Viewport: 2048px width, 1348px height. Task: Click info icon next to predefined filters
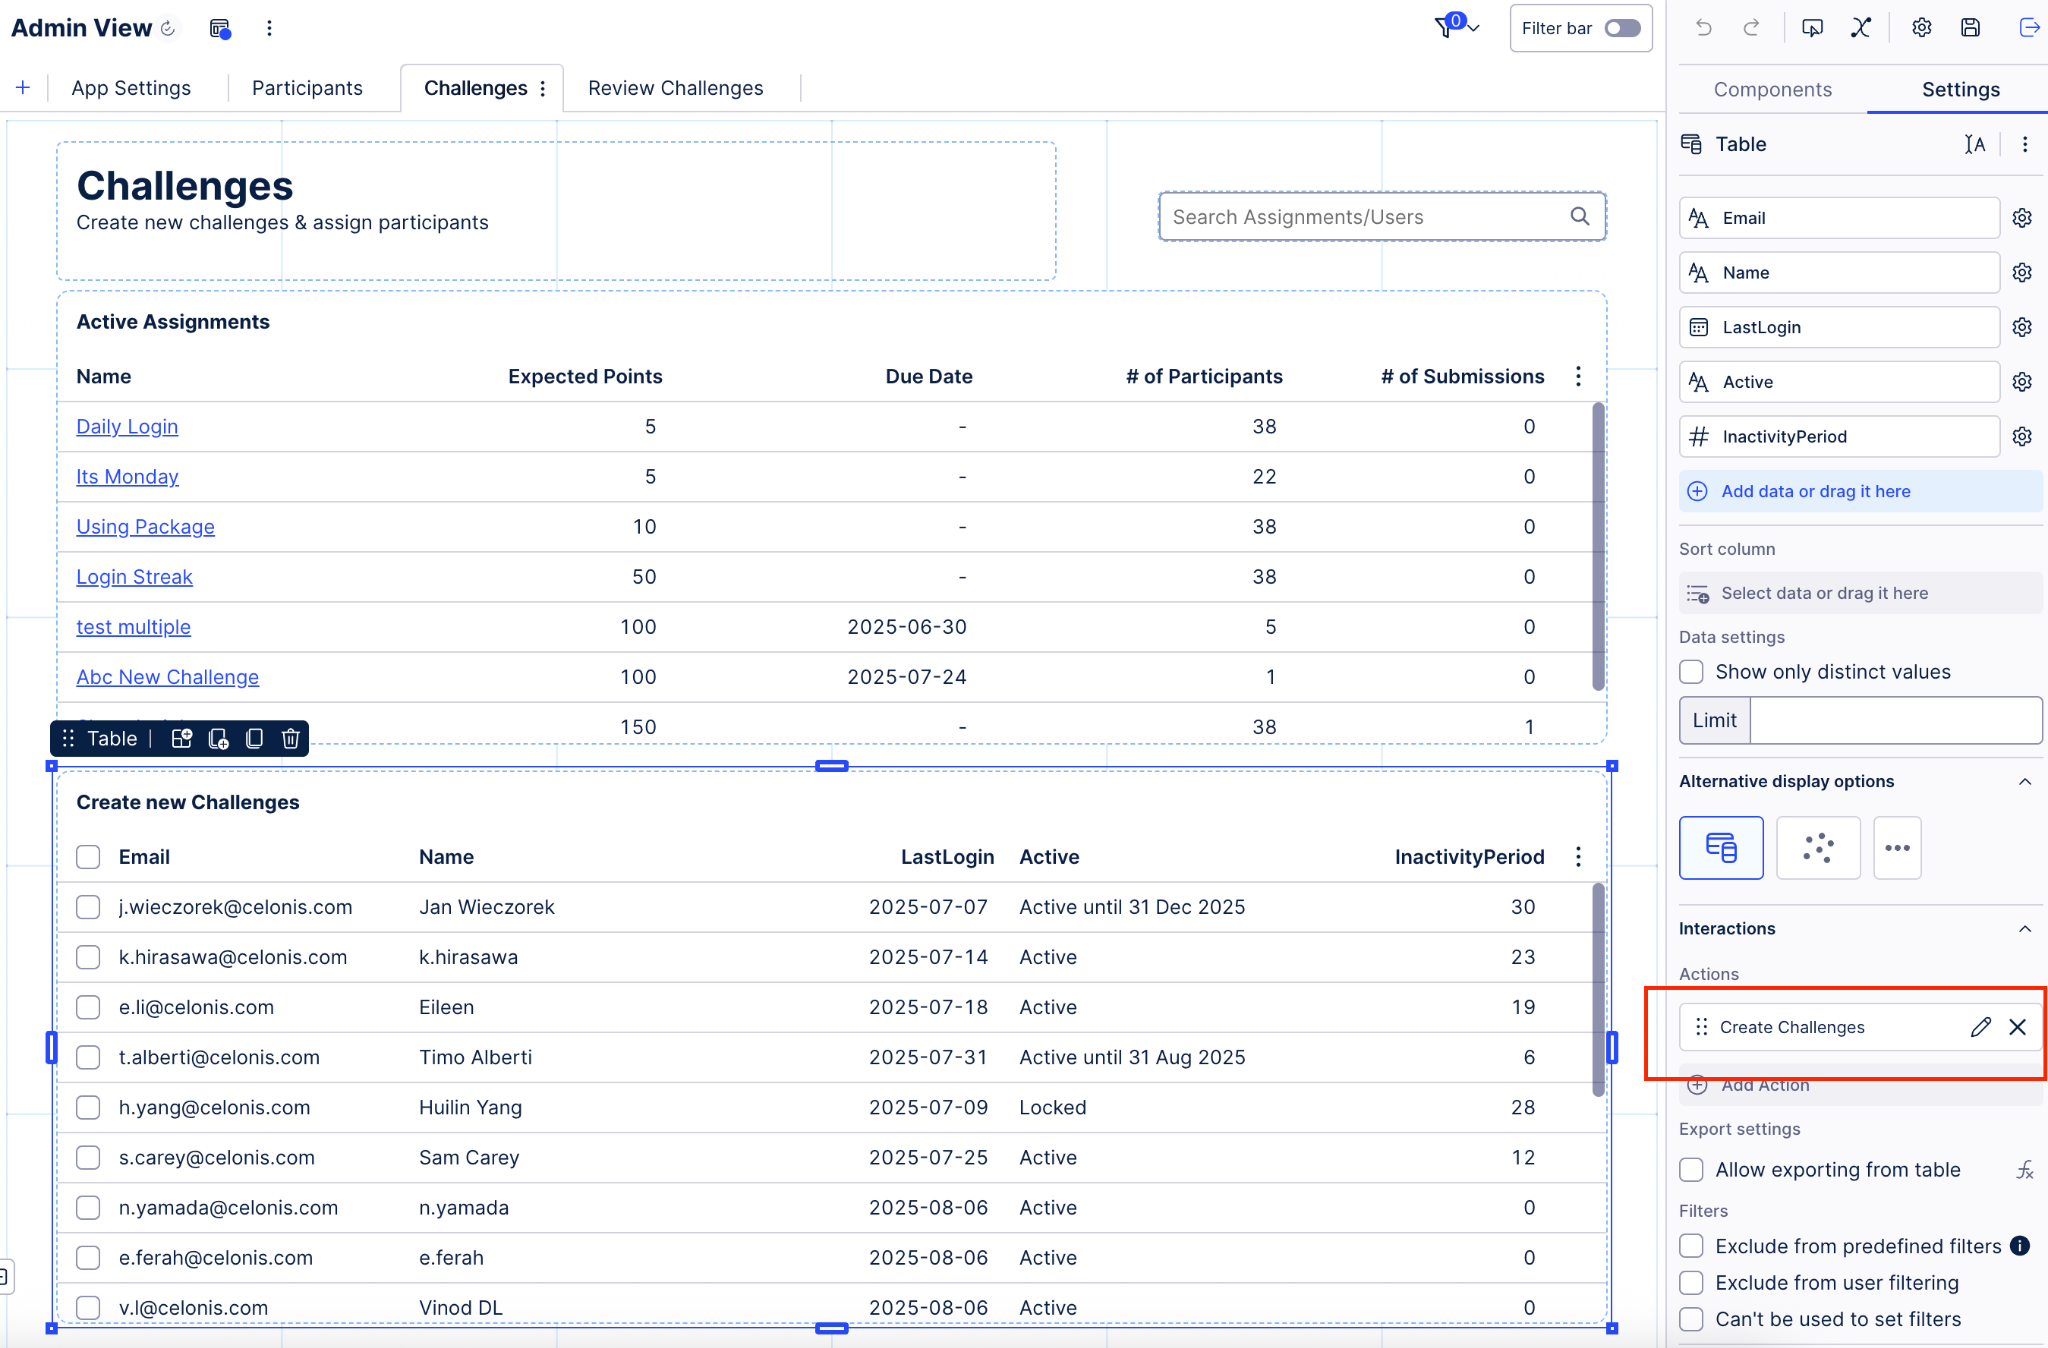[x=2020, y=1246]
